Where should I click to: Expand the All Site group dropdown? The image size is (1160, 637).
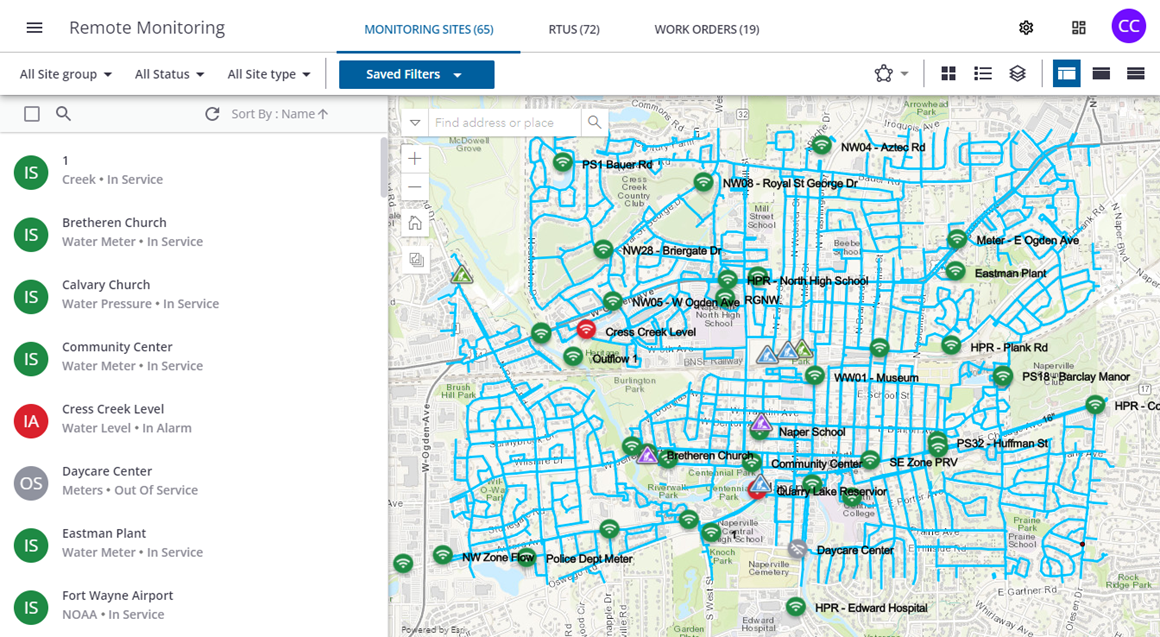click(x=66, y=74)
